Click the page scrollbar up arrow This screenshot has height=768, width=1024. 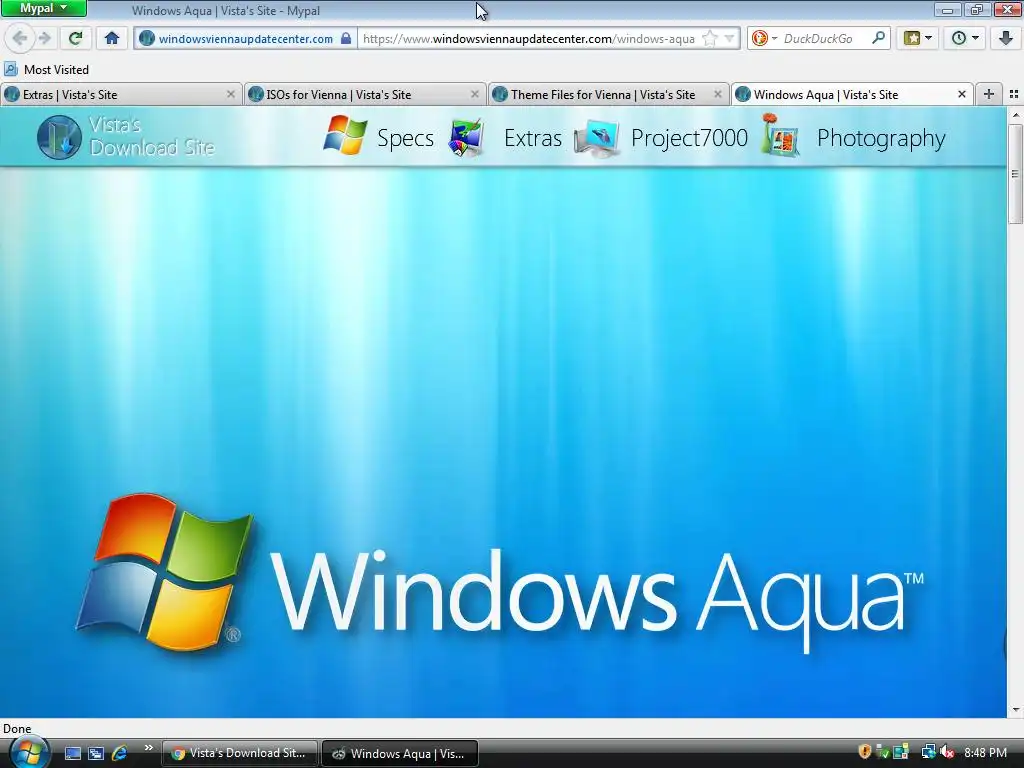click(1016, 115)
